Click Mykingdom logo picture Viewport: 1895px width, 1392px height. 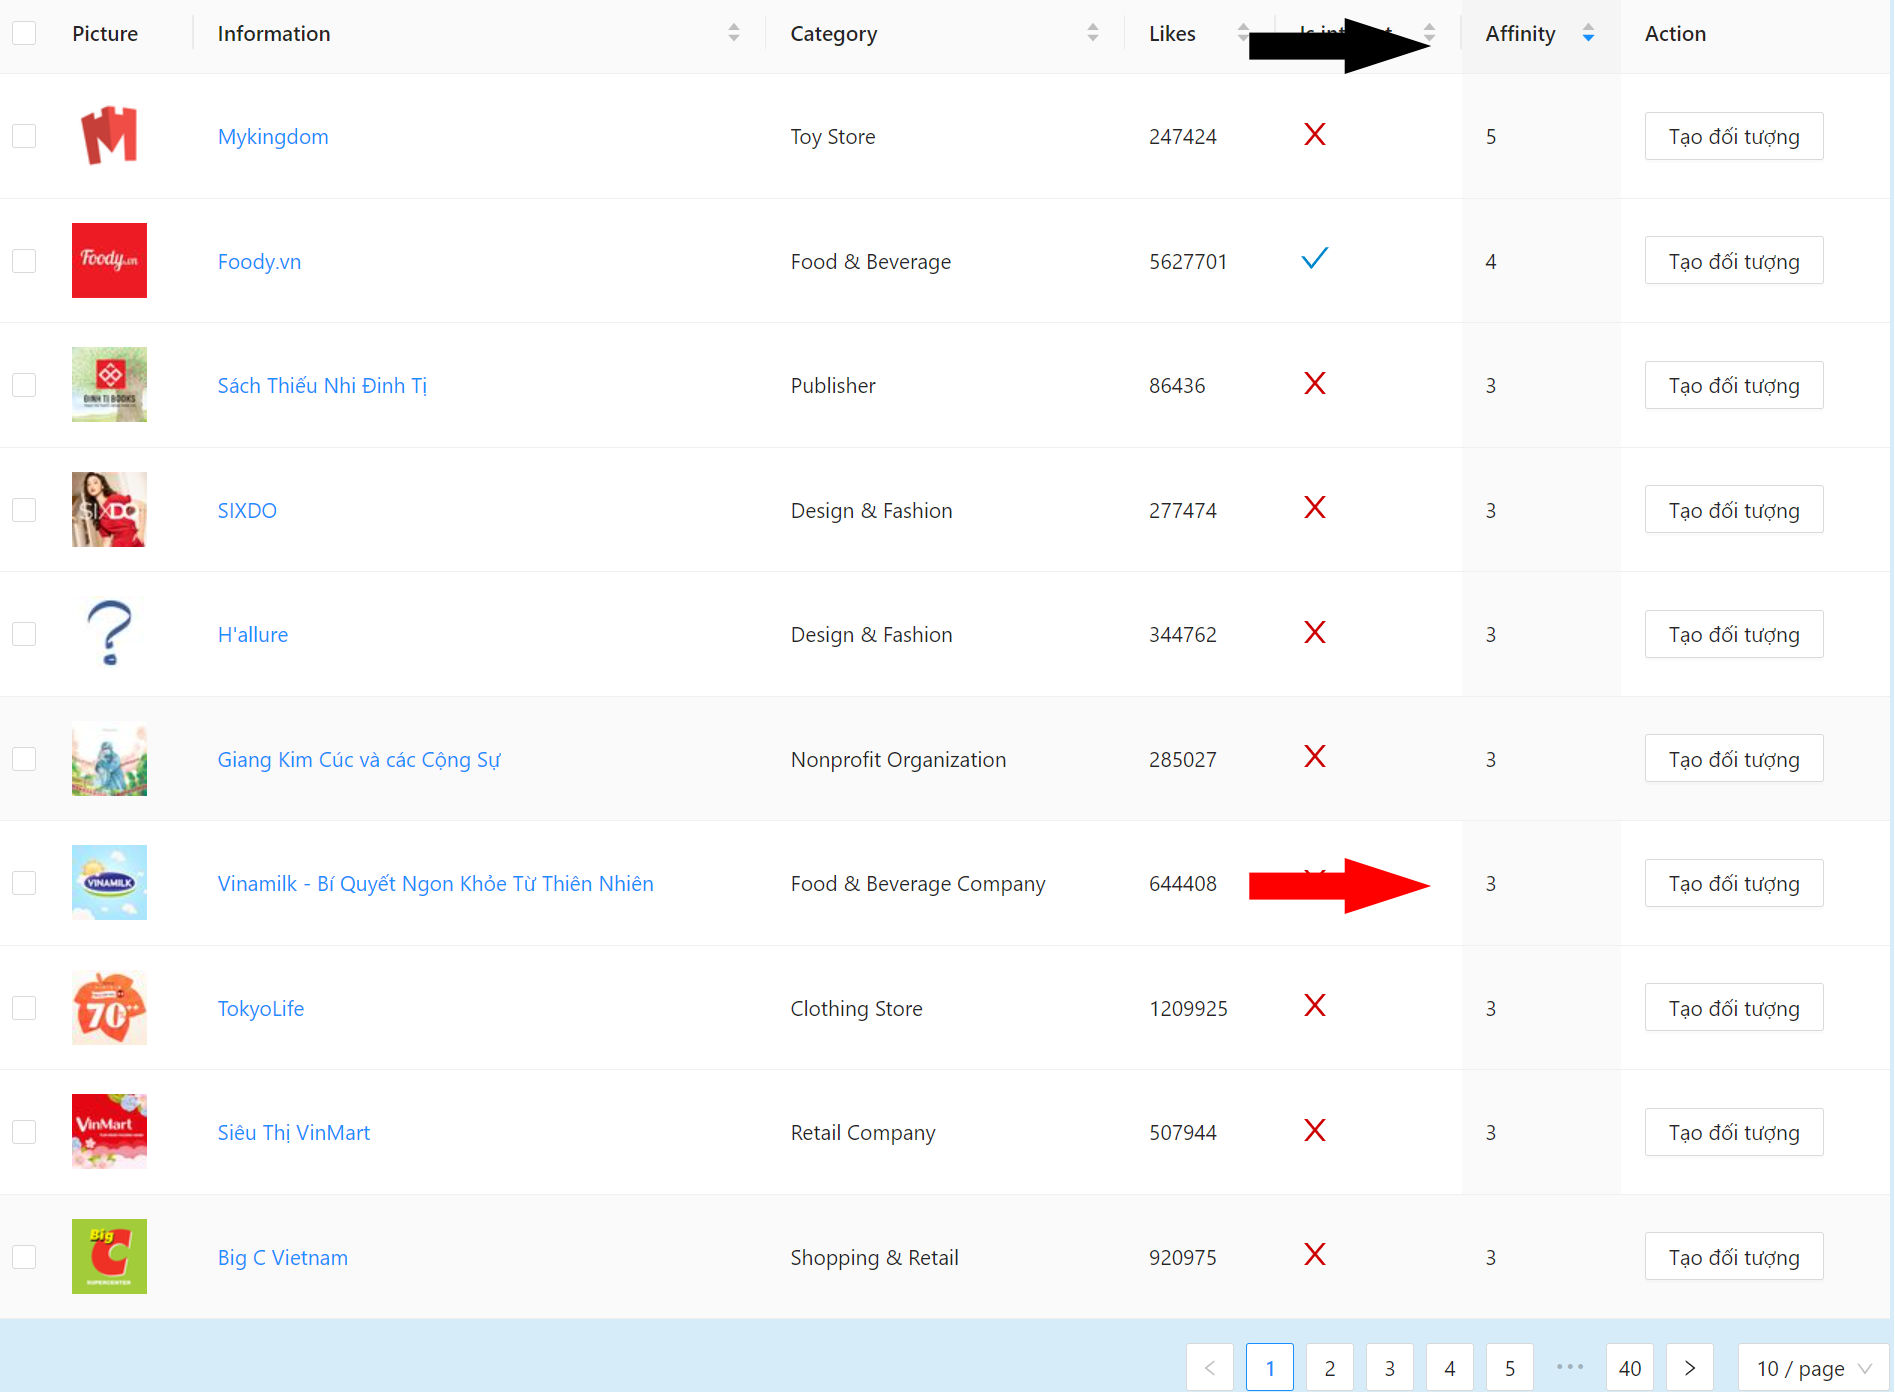coord(109,136)
